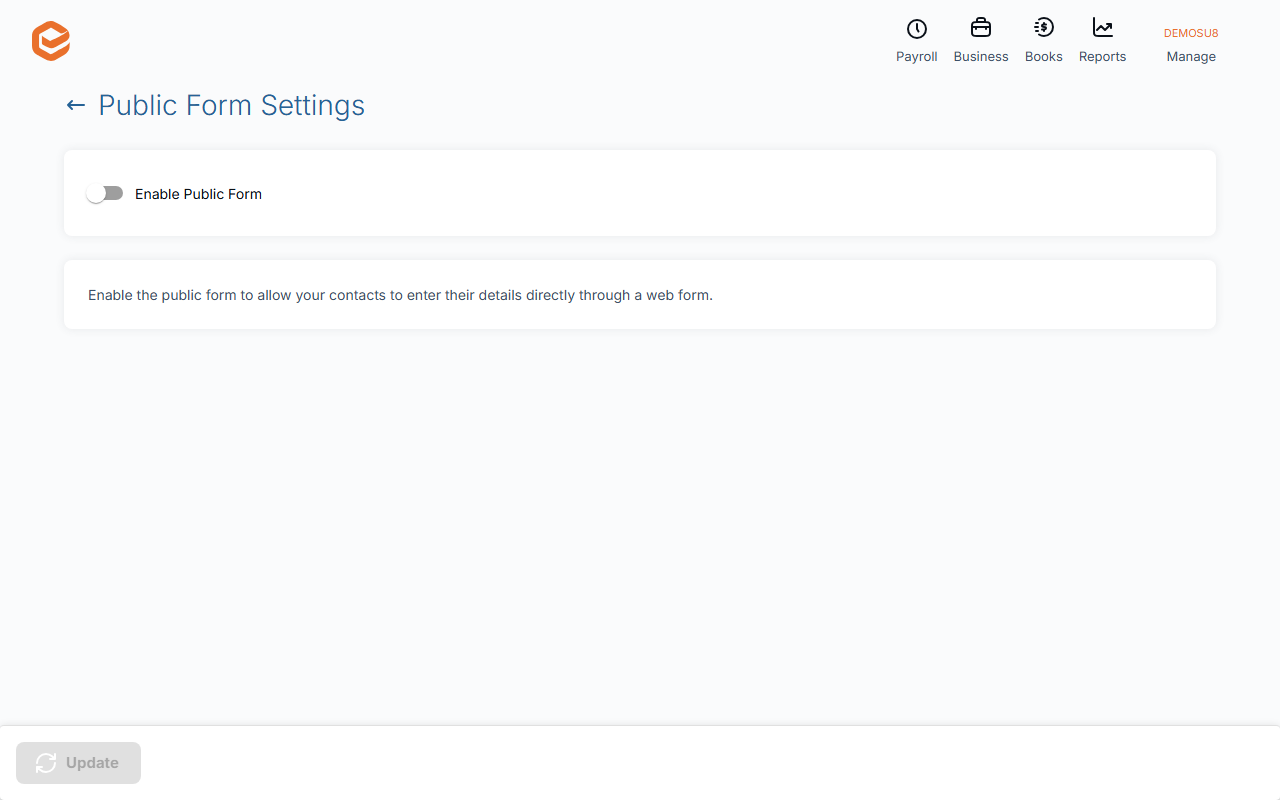Viewport: 1280px width, 800px height.
Task: Click the text beginning "Enable the public form to allow"
Action: [x=400, y=295]
